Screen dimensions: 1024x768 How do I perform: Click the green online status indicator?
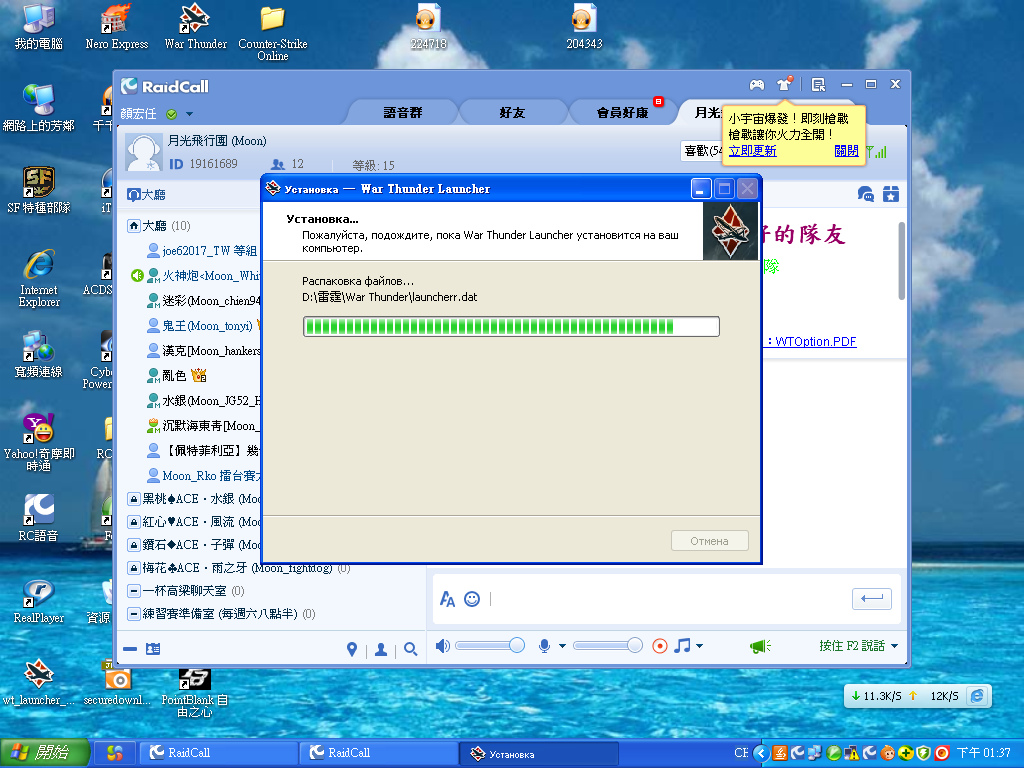click(x=172, y=114)
